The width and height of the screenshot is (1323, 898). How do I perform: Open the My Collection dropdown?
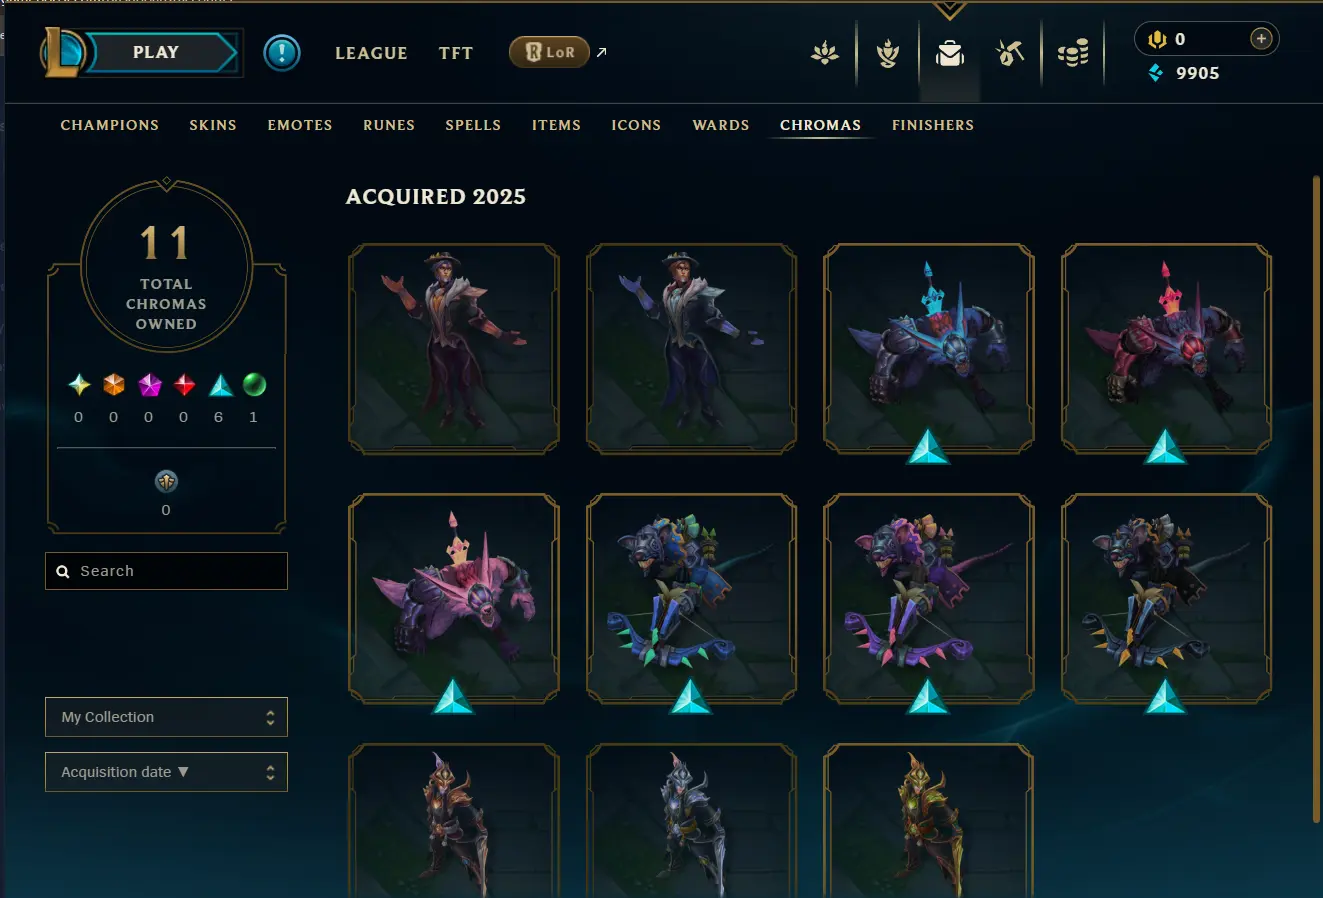coord(166,717)
